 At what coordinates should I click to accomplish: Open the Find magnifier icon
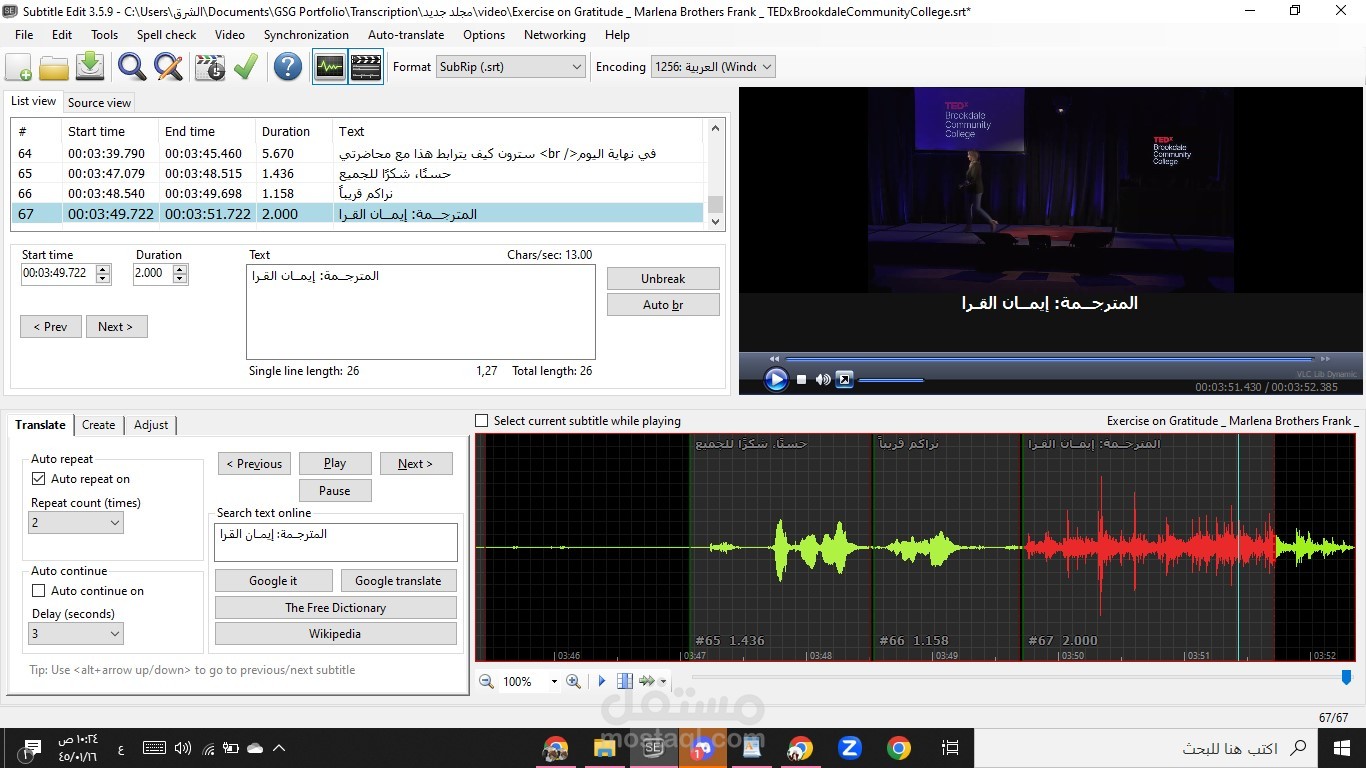point(131,67)
